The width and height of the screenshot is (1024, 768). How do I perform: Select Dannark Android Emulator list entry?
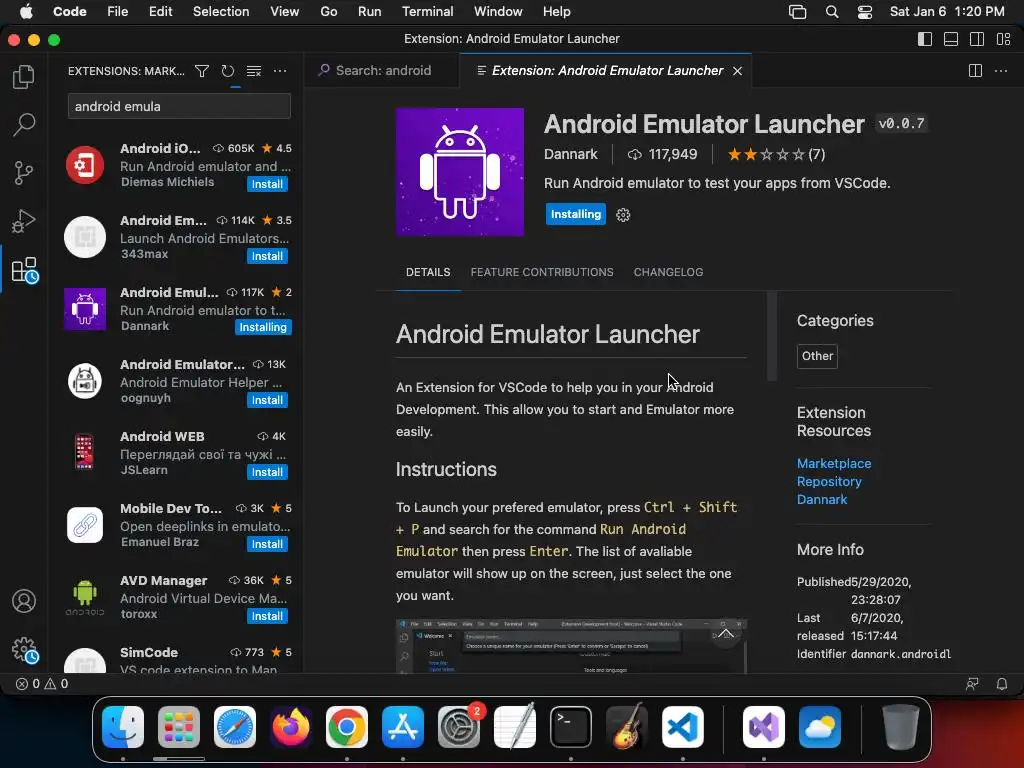(x=178, y=309)
